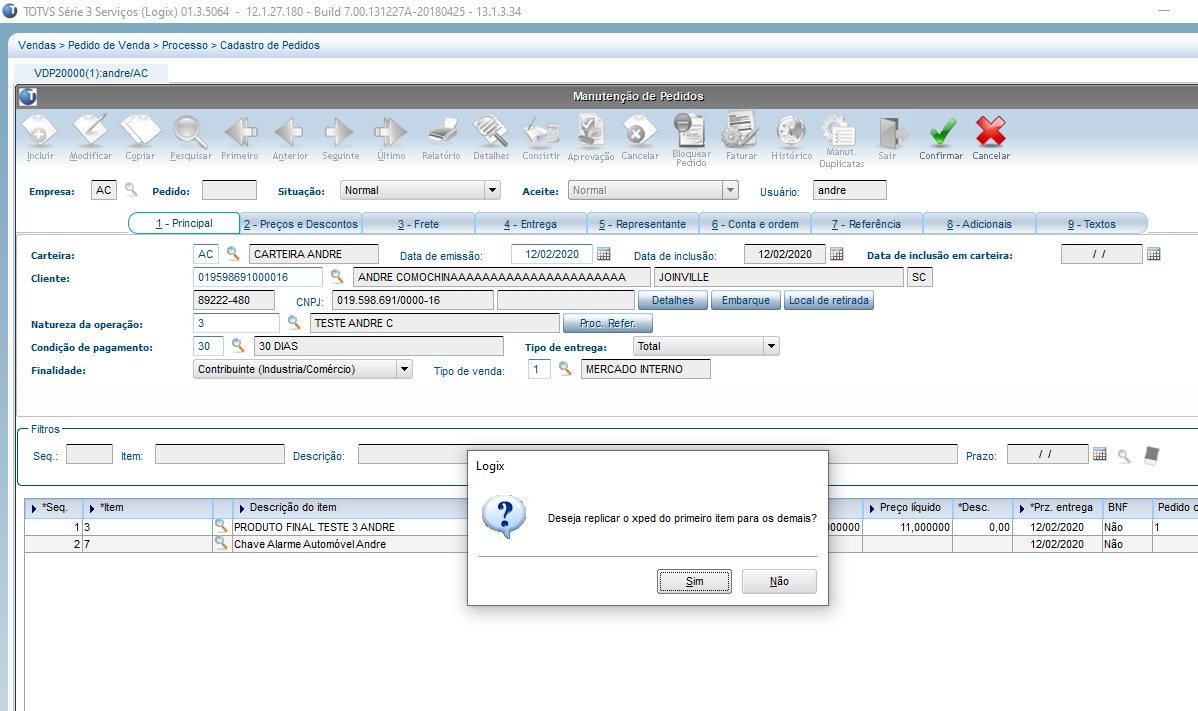Go to Primeiro record icon
Image resolution: width=1198 pixels, height=711 pixels.
(240, 131)
